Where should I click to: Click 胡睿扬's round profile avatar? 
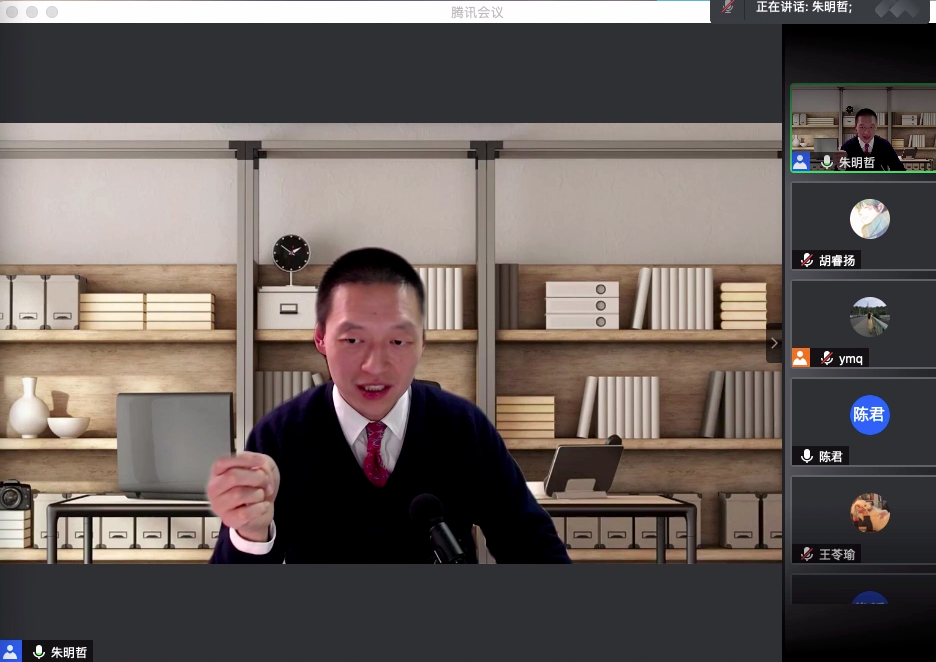click(869, 219)
